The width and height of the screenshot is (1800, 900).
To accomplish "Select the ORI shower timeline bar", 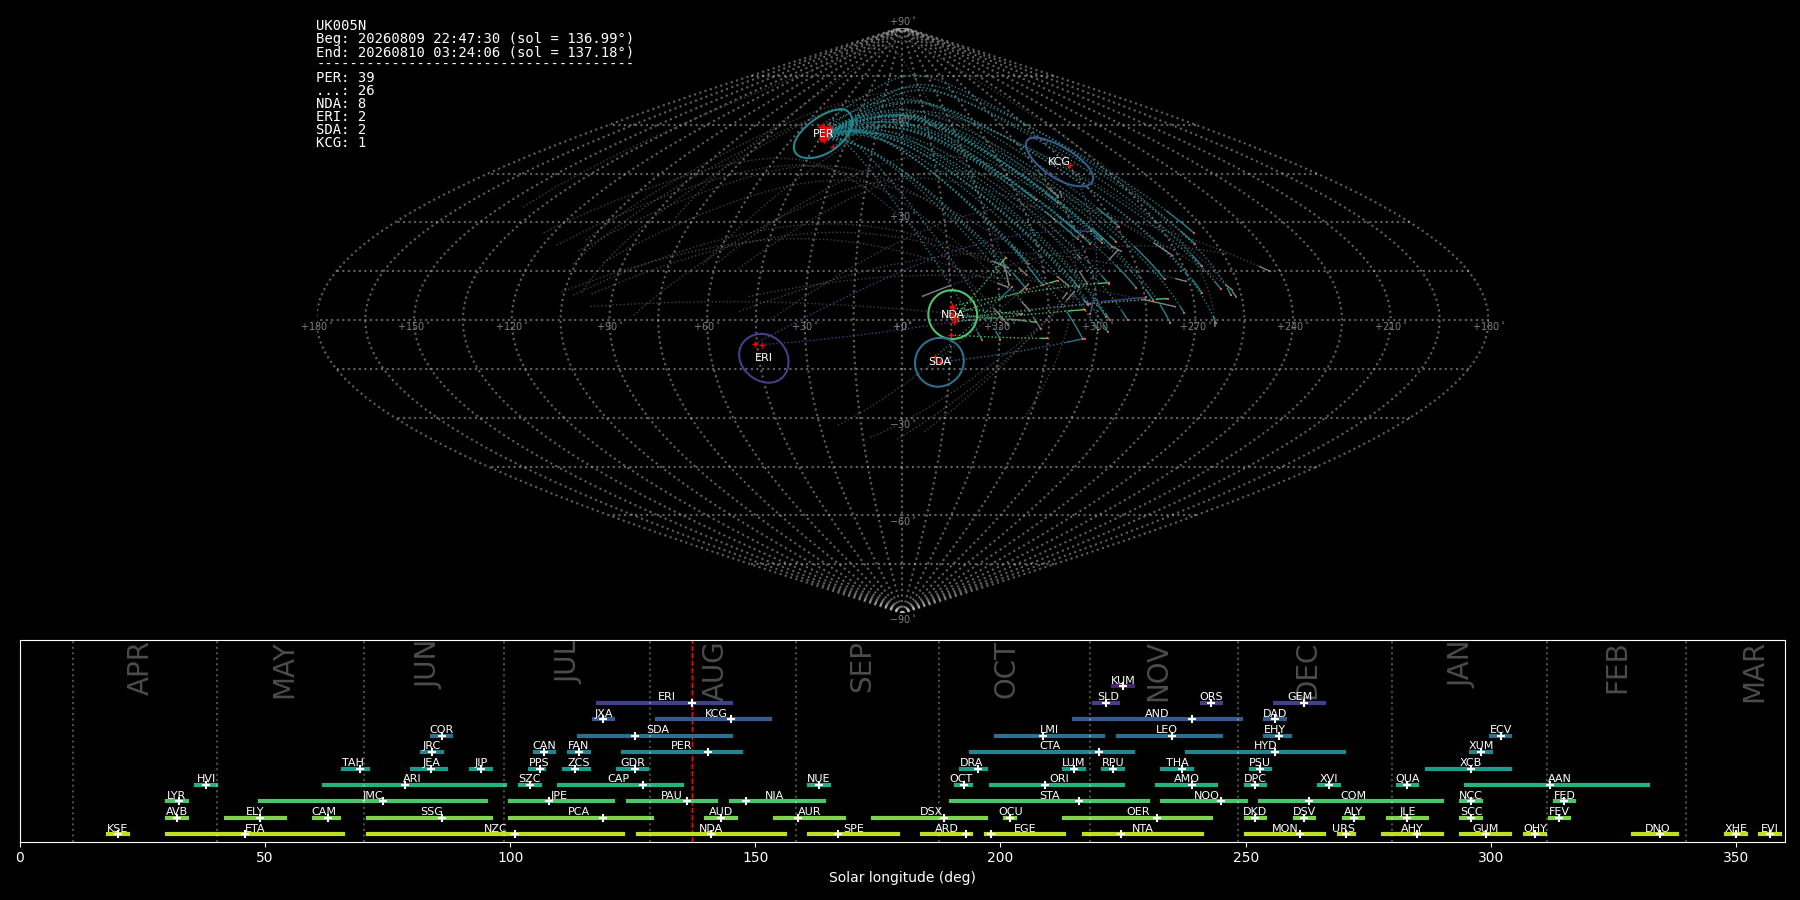I will 1057,785.
